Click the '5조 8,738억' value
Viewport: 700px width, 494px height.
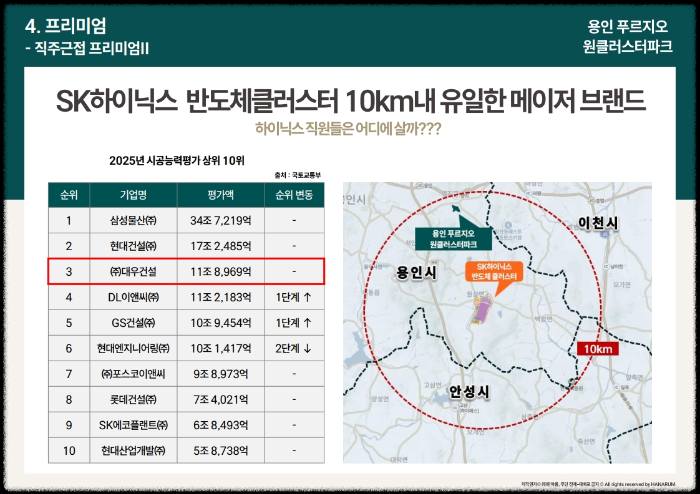221,451
